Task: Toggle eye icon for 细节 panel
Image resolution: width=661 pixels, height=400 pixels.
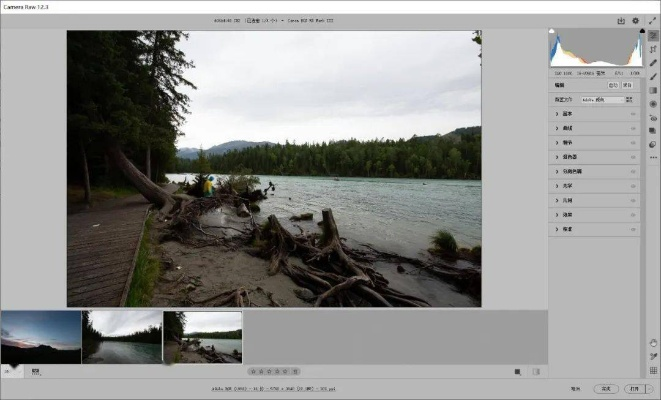Action: point(633,143)
